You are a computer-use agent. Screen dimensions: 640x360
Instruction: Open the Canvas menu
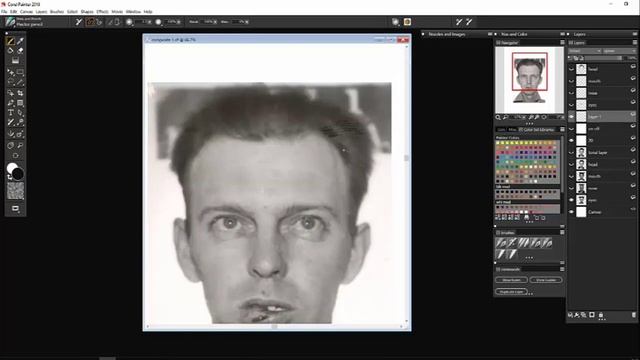point(26,12)
